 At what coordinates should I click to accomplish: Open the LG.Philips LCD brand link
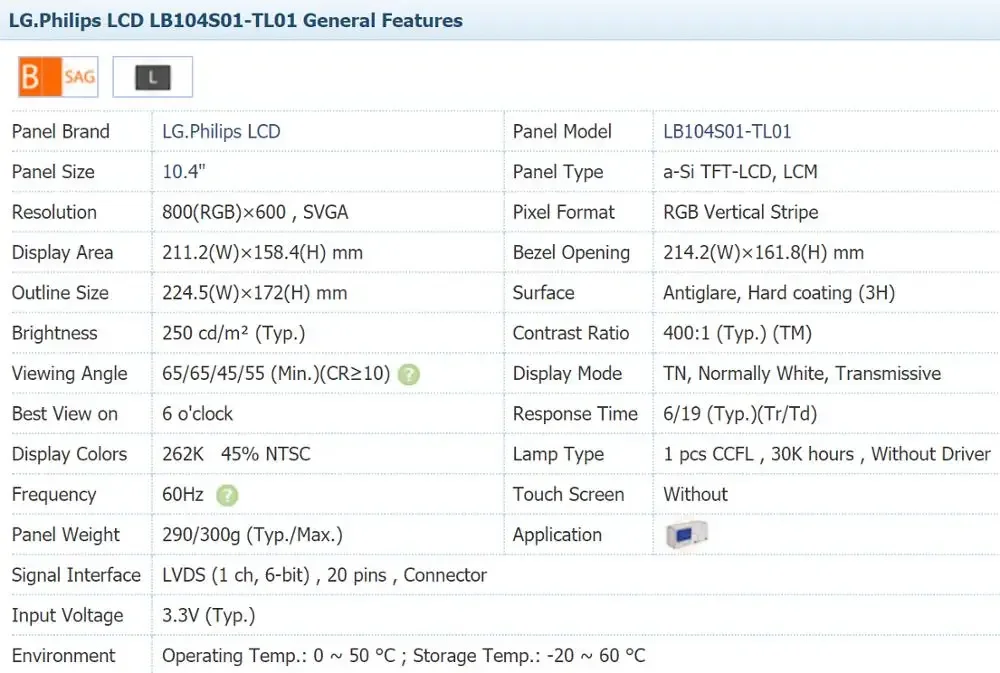click(x=221, y=131)
